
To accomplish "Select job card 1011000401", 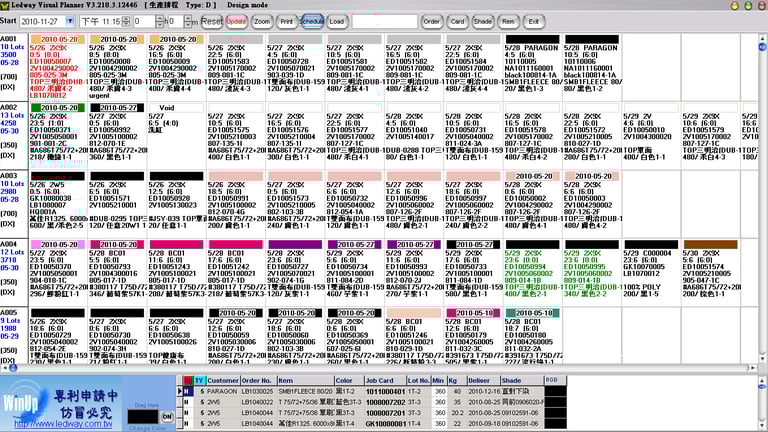I will click(x=385, y=392).
